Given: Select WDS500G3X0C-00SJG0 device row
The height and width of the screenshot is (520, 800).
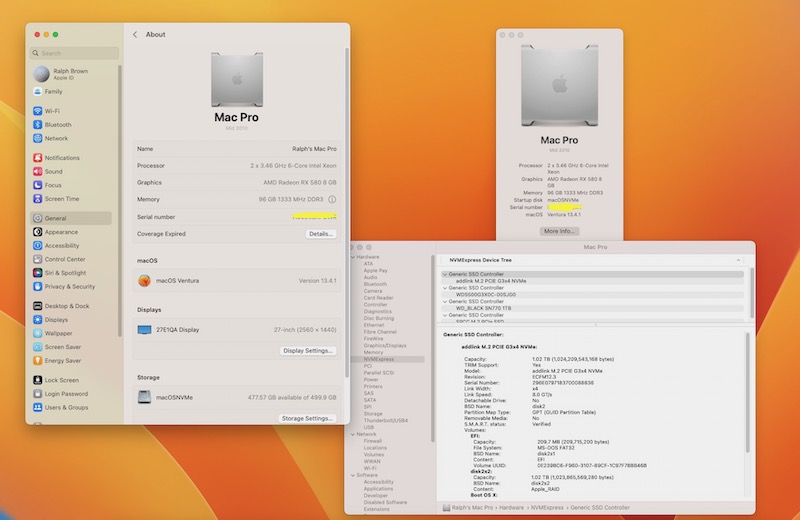Looking at the screenshot, I should [592, 295].
